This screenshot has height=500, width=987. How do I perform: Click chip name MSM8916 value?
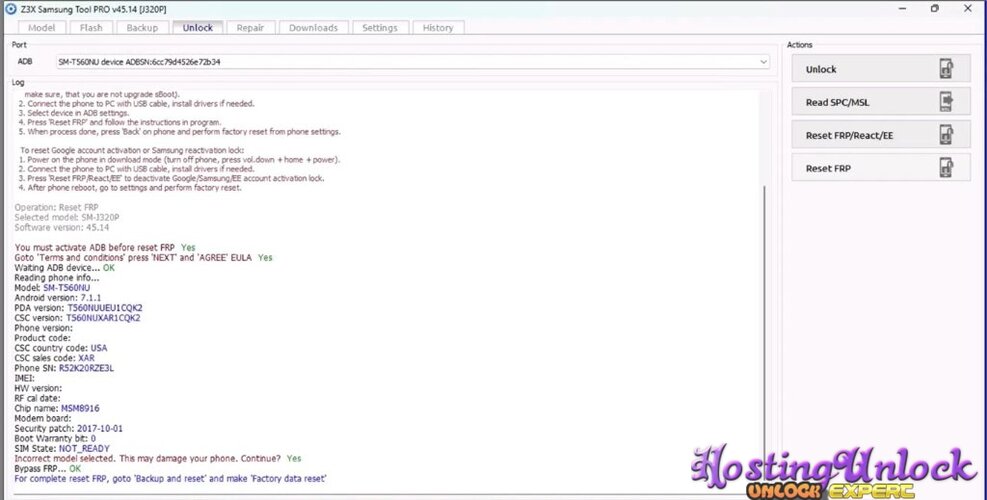[x=80, y=408]
